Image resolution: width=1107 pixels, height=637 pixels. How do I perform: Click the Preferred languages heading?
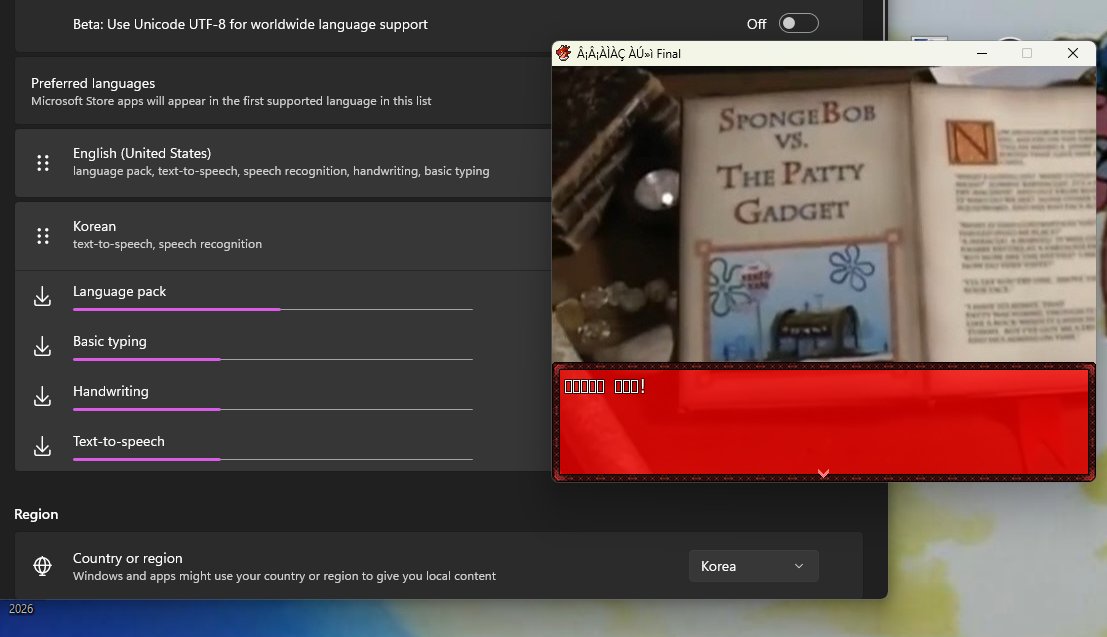tap(93, 83)
